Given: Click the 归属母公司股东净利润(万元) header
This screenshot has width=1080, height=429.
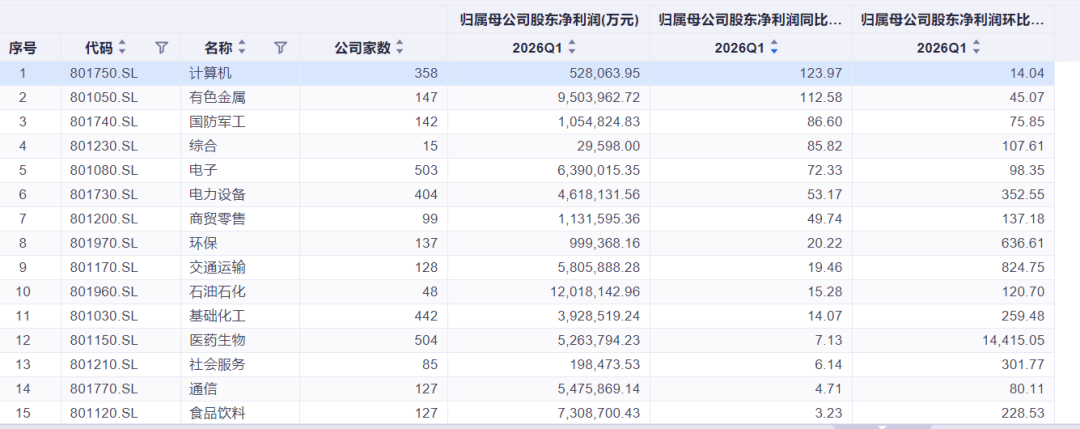Looking at the screenshot, I should (550, 20).
